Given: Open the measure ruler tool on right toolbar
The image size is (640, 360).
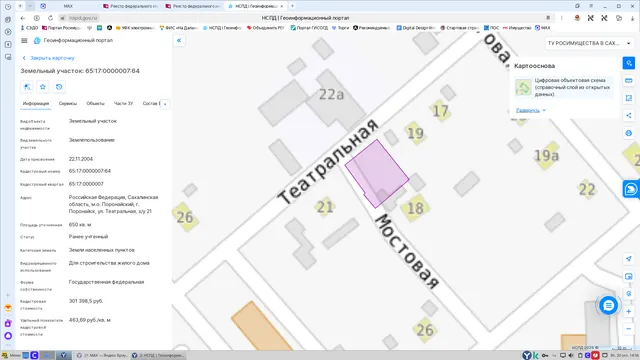Looking at the screenshot, I should 629,81.
